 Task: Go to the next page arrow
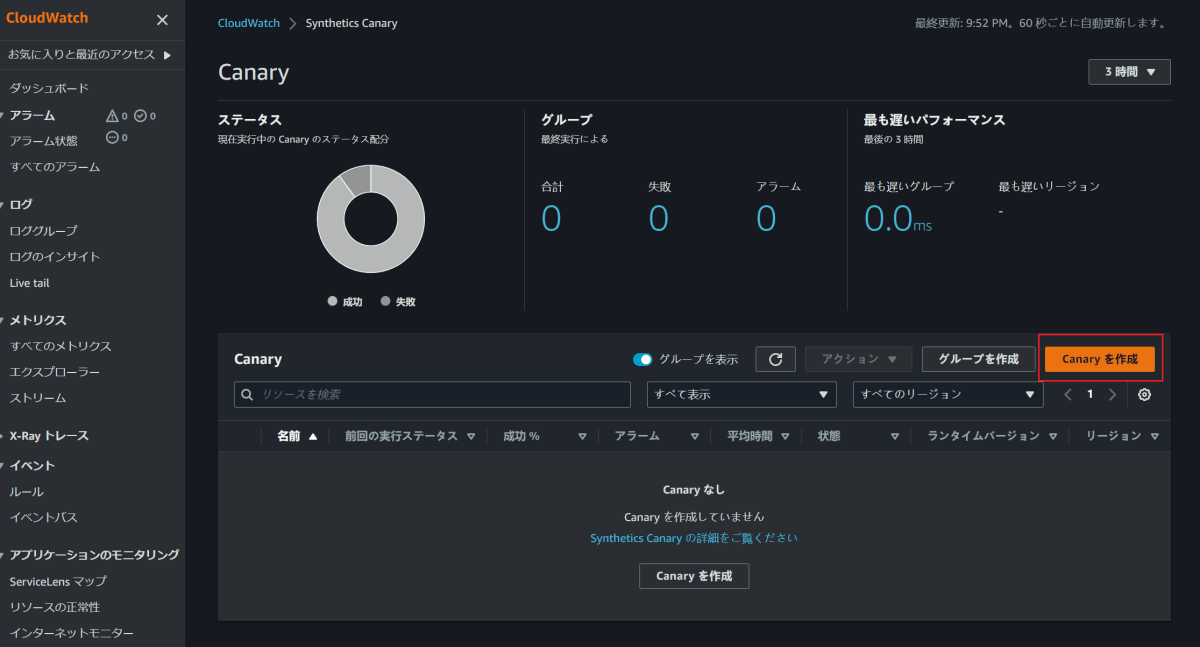1112,394
